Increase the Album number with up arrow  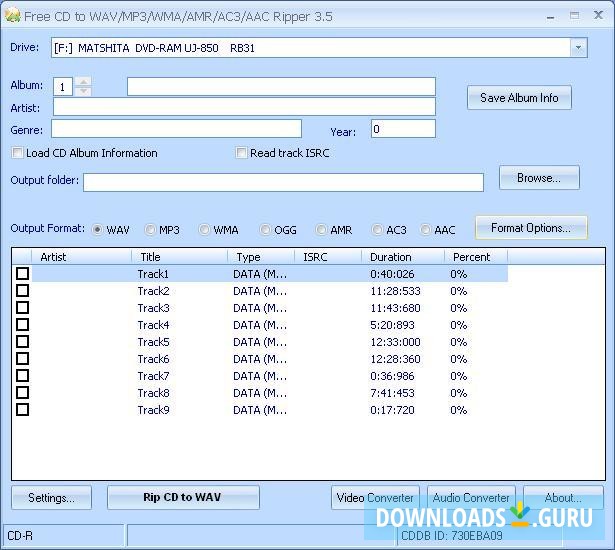tap(83, 82)
